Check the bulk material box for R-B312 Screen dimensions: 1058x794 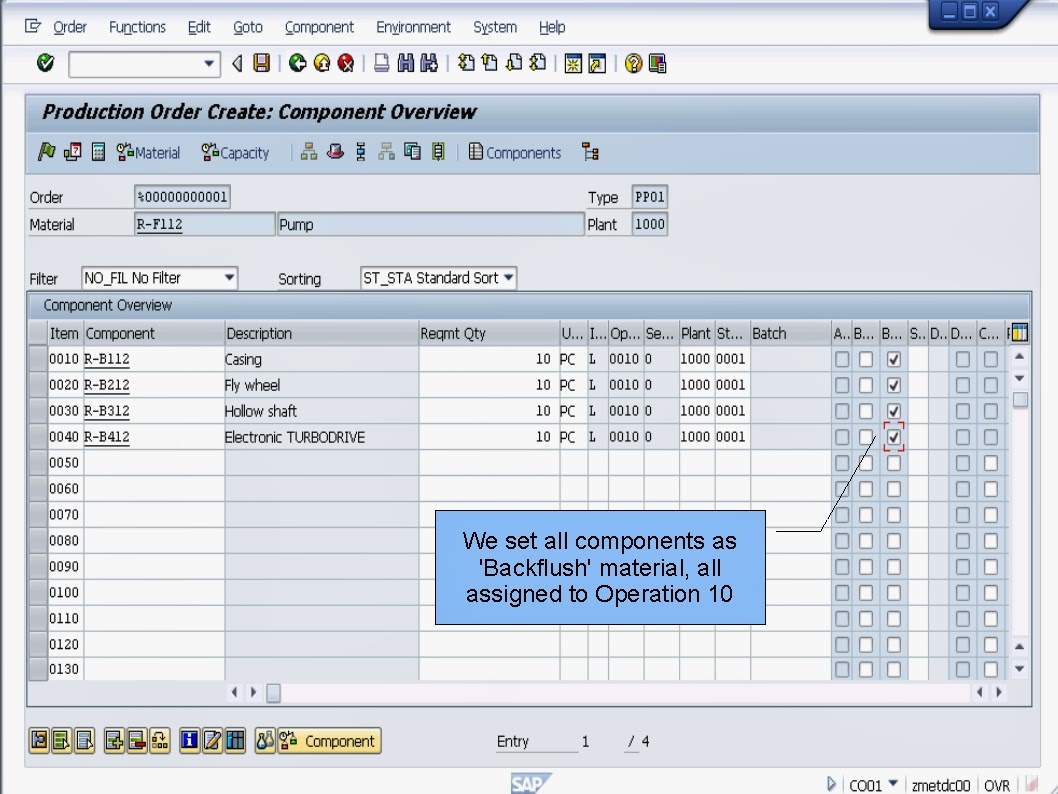866,410
